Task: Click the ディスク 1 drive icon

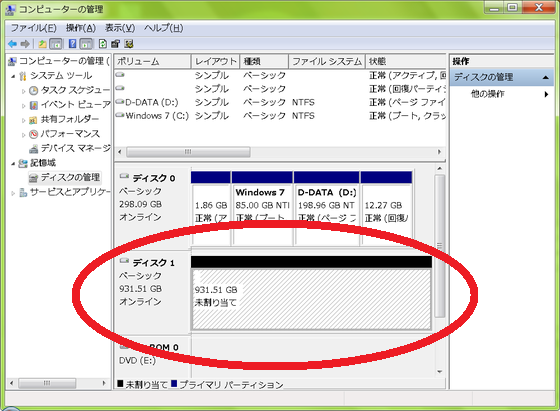Action: (124, 261)
